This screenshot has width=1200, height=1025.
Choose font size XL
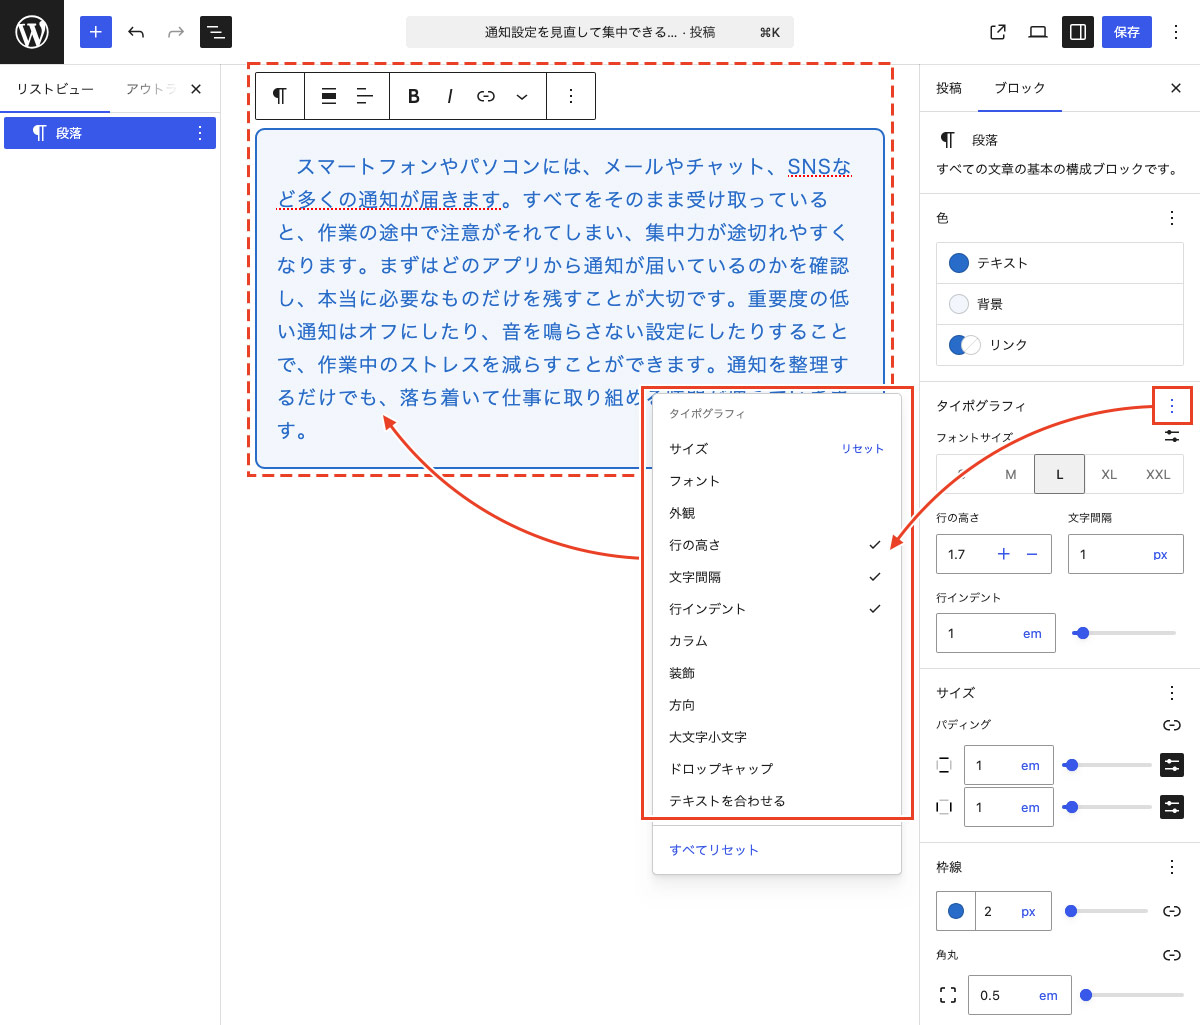click(x=1109, y=474)
